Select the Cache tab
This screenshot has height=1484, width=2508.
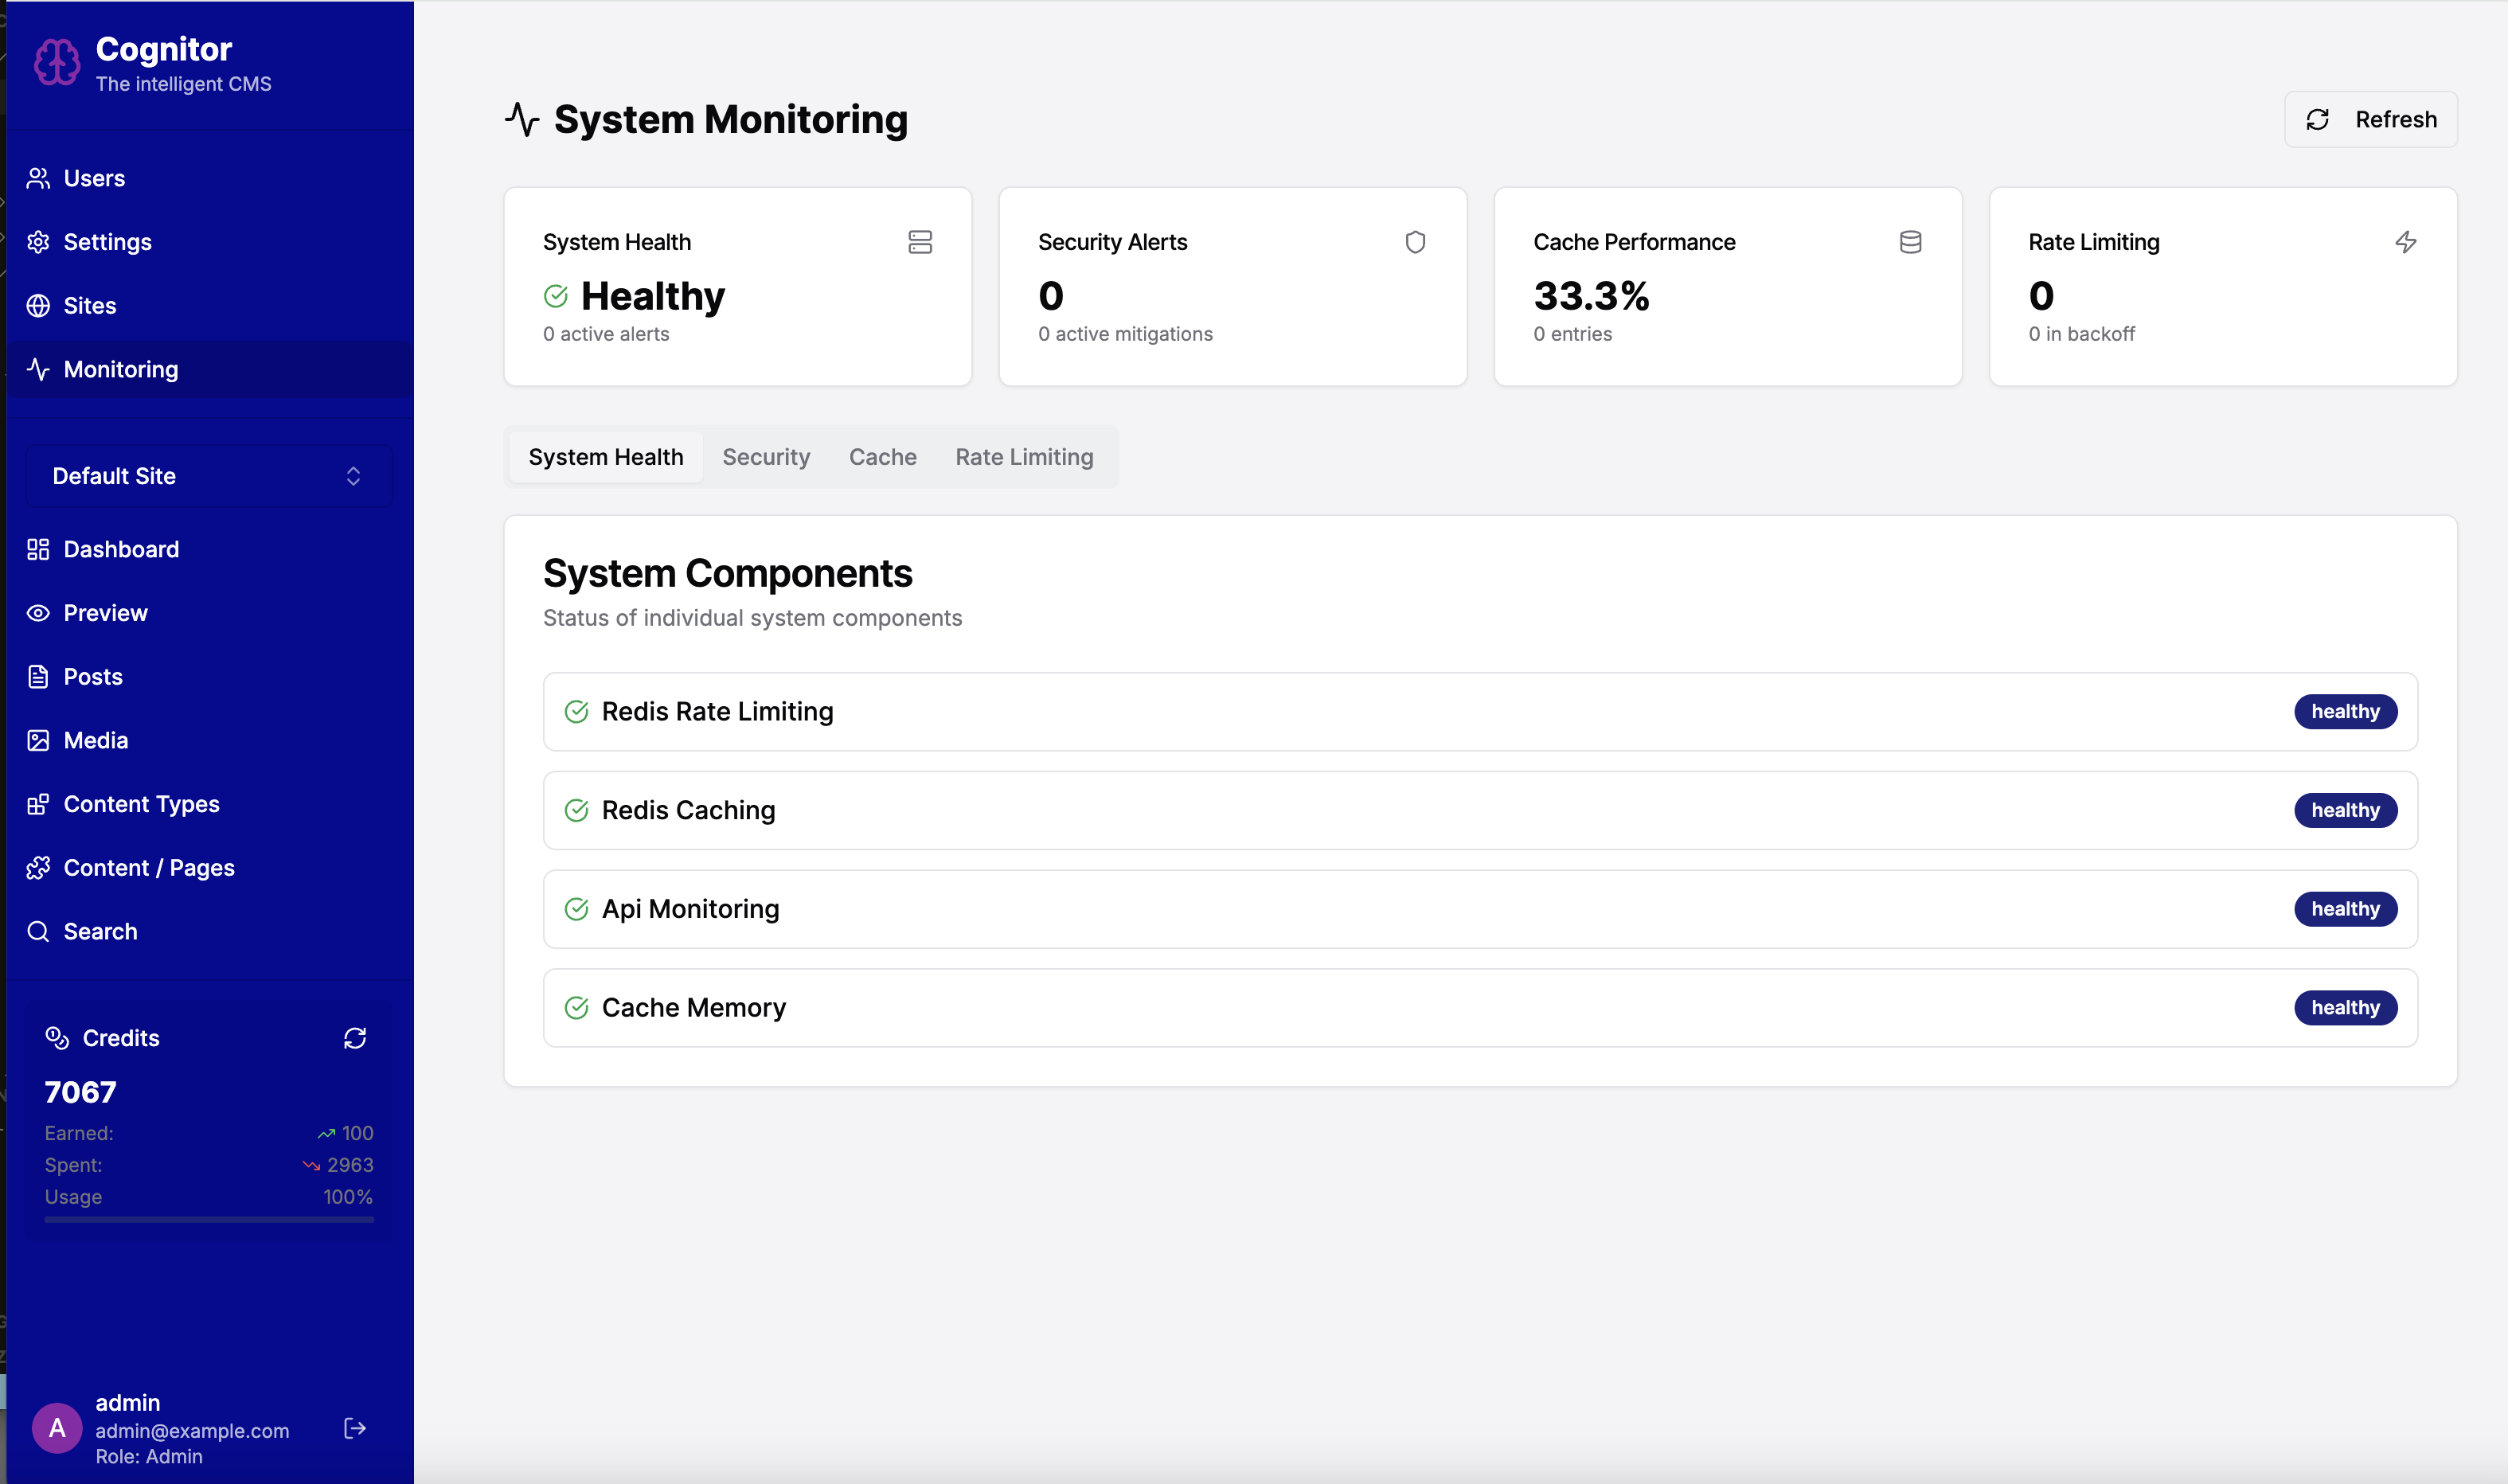pos(883,457)
